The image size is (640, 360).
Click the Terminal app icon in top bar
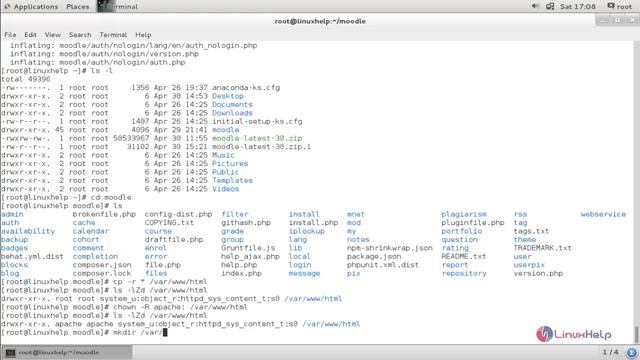[106, 6]
